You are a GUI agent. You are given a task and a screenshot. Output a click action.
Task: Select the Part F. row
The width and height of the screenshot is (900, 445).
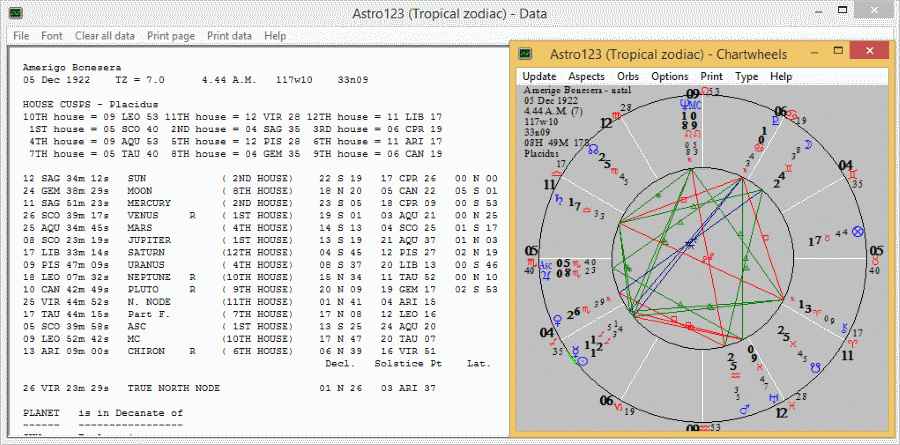click(x=230, y=314)
